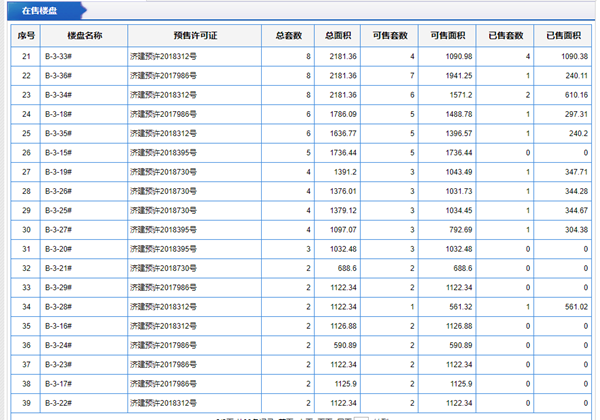Click the 已售面积 column header
Screen dimensions: 600x420
[x=563, y=36]
